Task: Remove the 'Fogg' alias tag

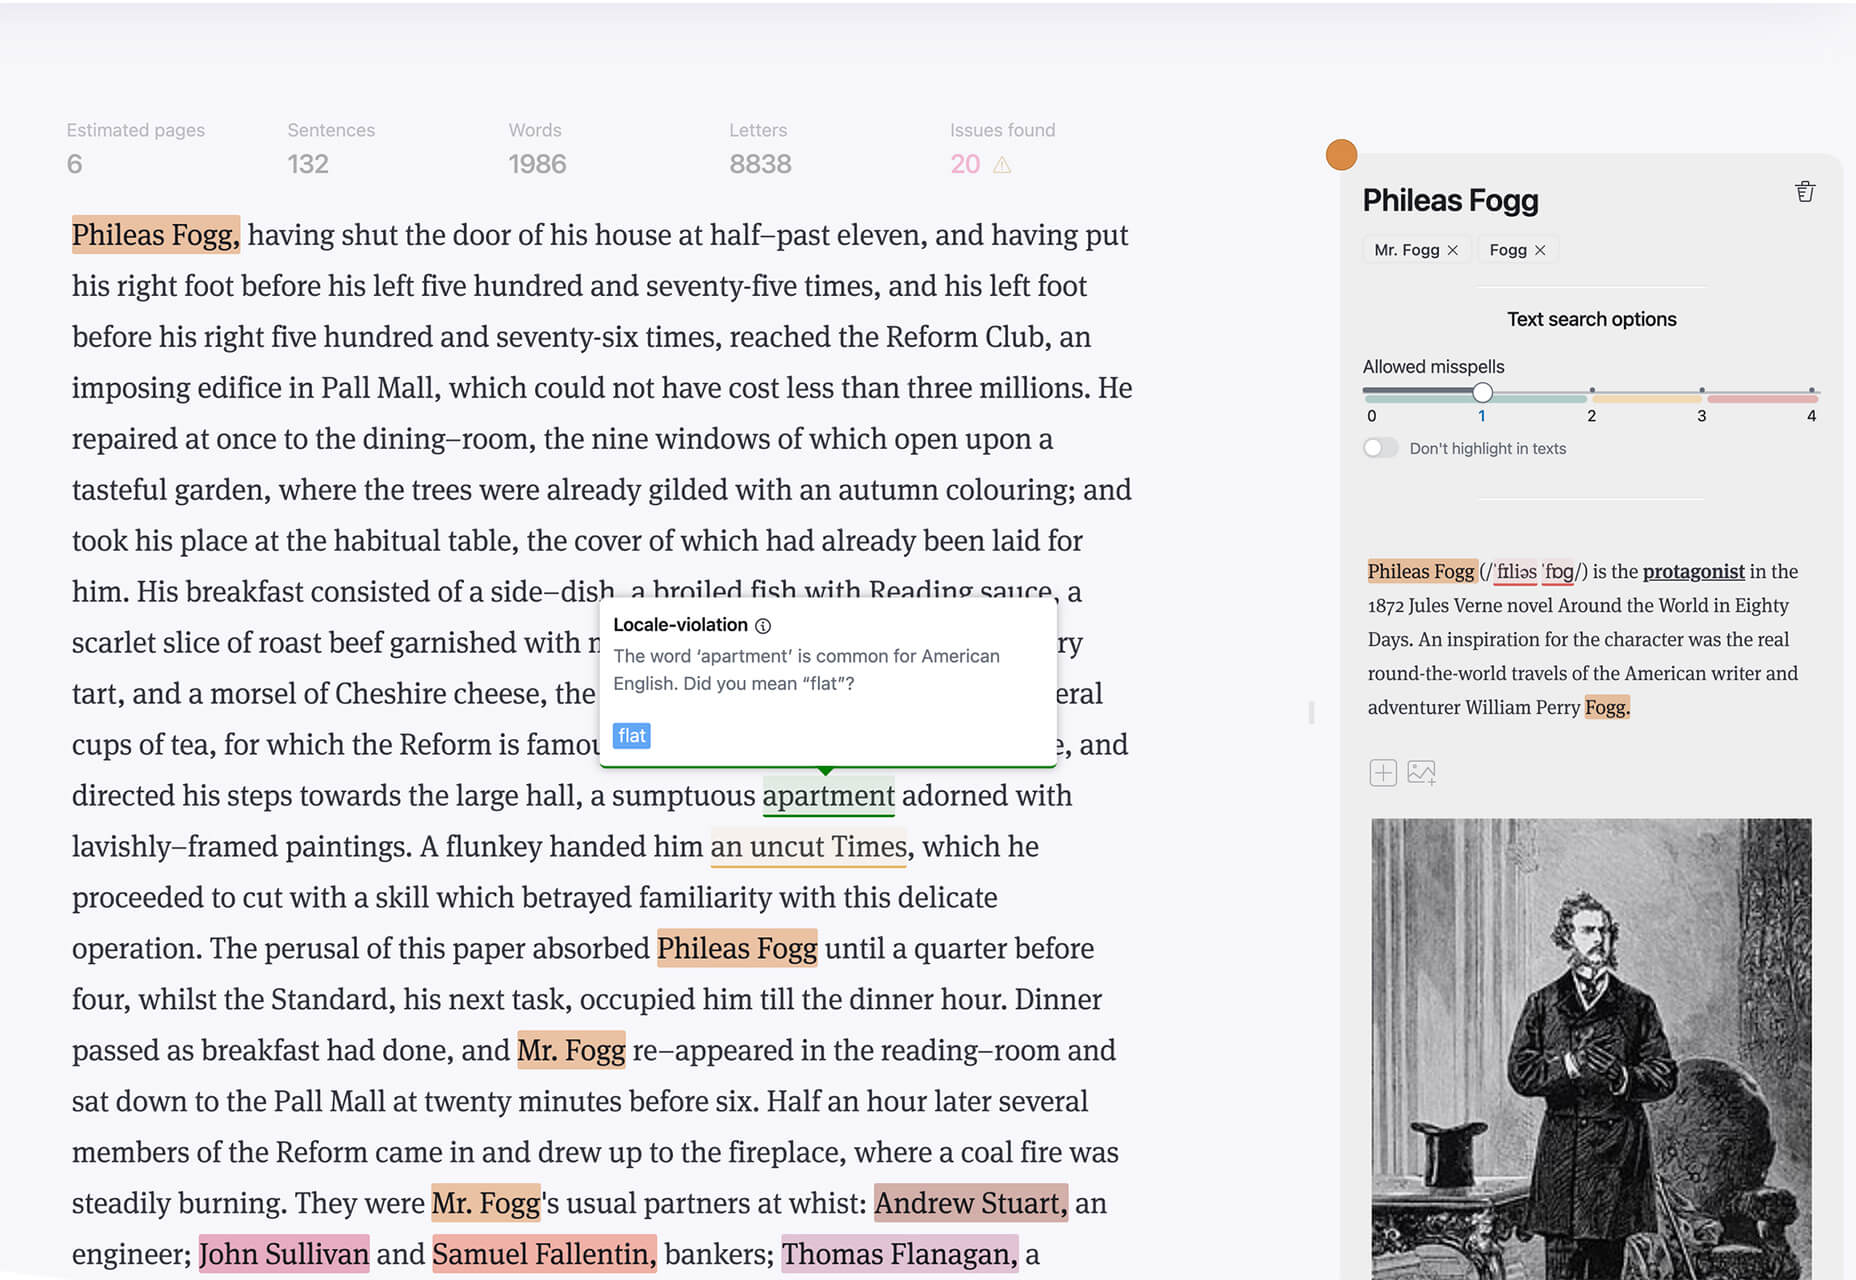Action: (x=1540, y=250)
